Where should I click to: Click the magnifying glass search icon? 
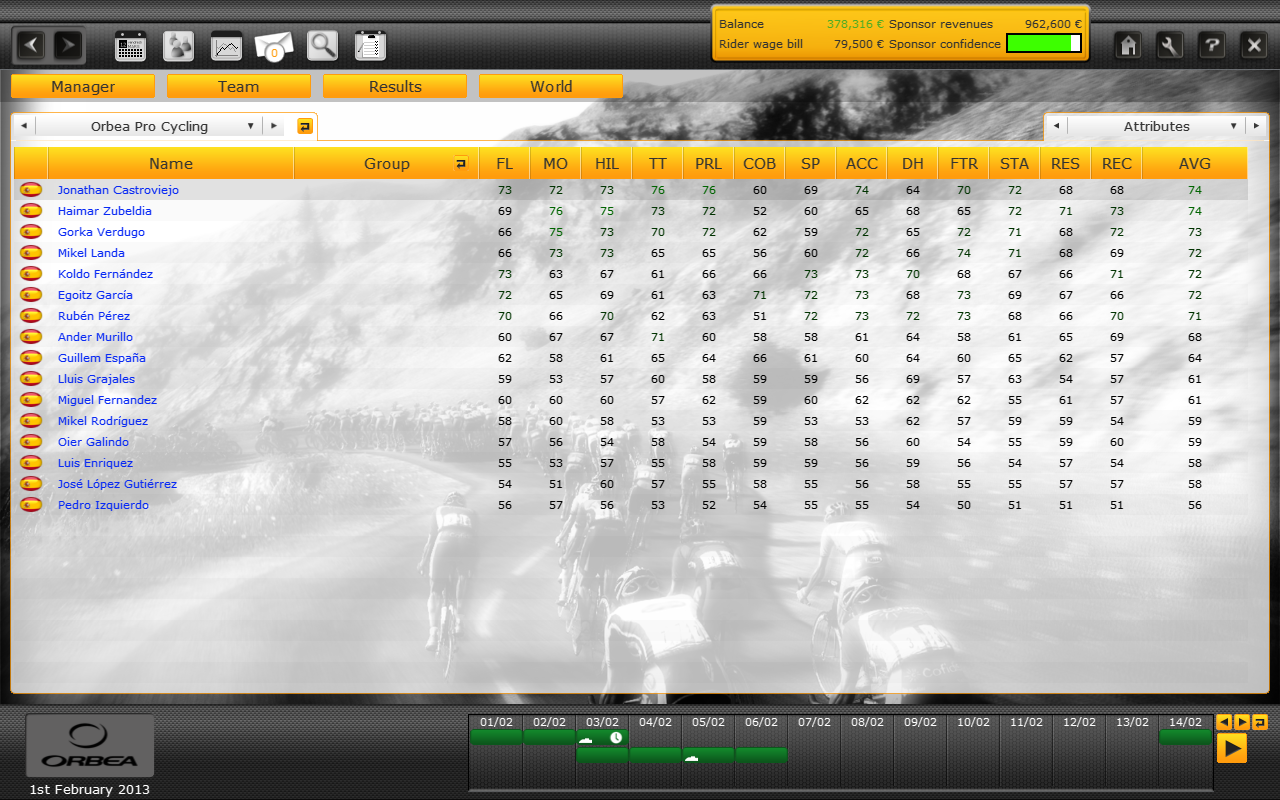tap(322, 46)
